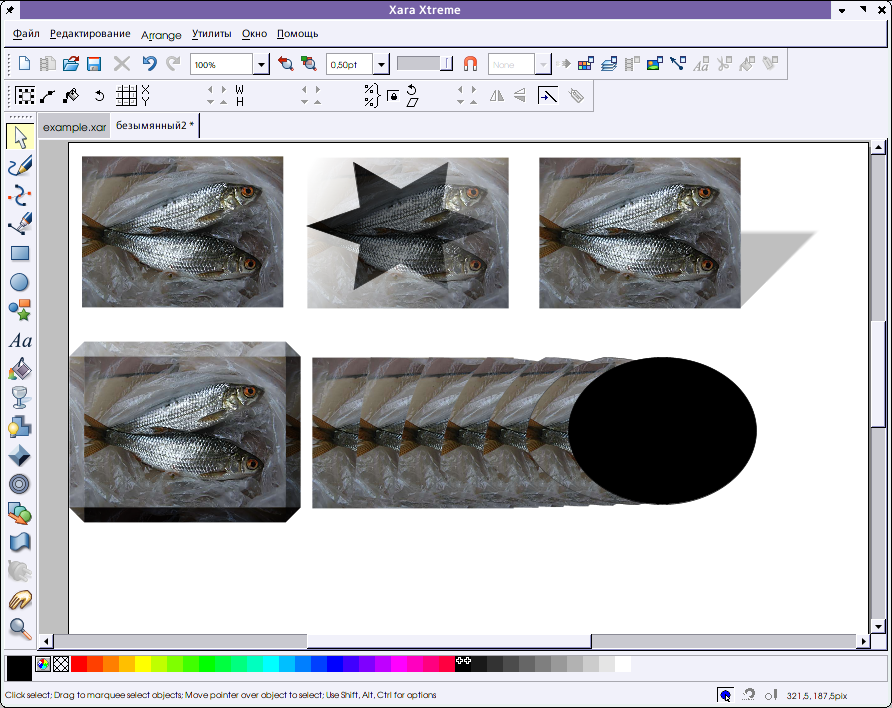Toggle the lock aspect ratio button
Viewport: 892px width, 708px height.
tap(393, 96)
